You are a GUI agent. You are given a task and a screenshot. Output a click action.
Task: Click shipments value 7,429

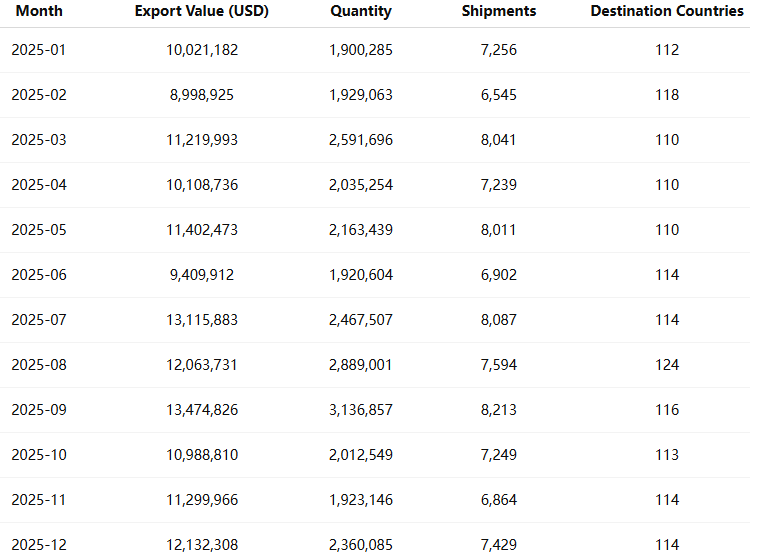tap(499, 545)
